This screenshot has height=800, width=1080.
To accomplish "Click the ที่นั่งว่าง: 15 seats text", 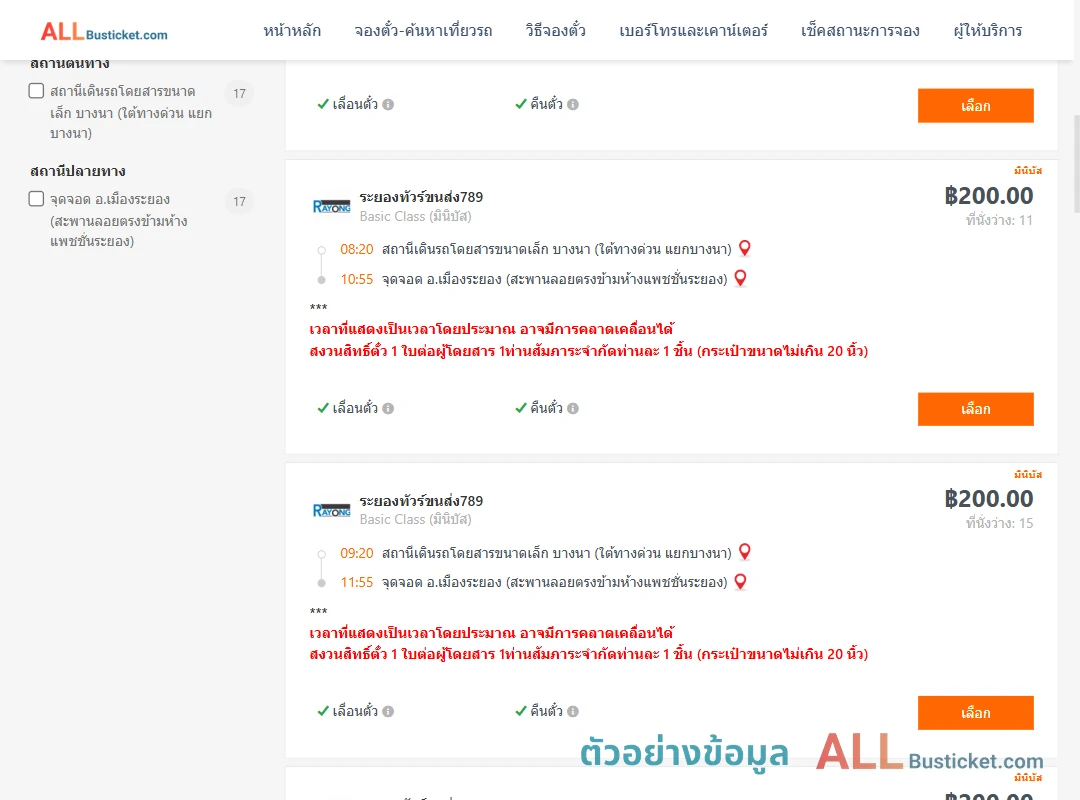I will (999, 524).
